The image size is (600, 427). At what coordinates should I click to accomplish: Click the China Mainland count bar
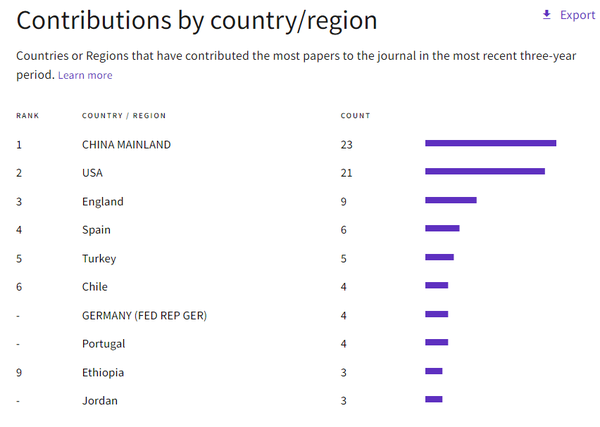coord(490,143)
